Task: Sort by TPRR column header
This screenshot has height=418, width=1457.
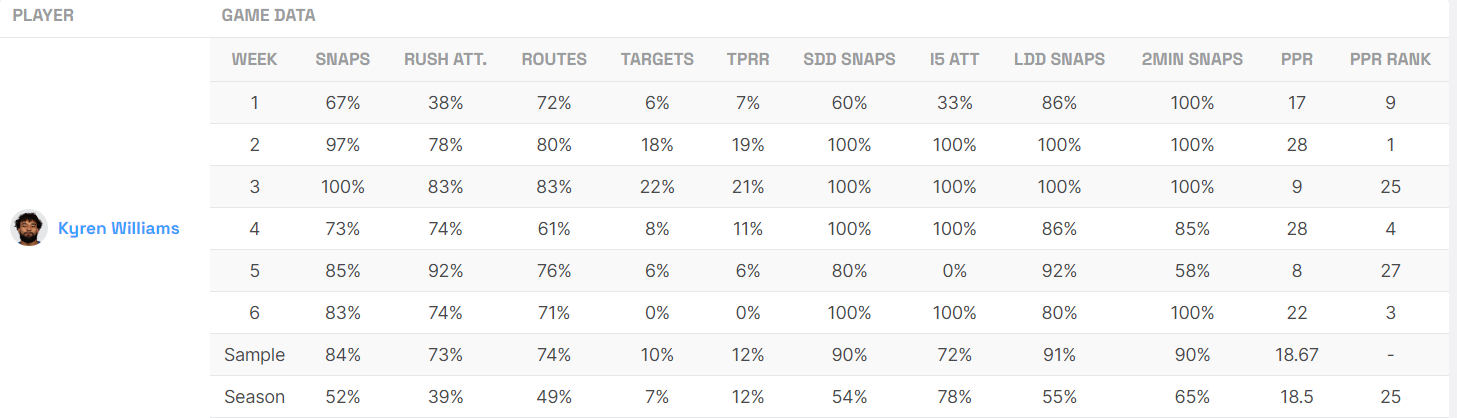Action: pos(748,59)
